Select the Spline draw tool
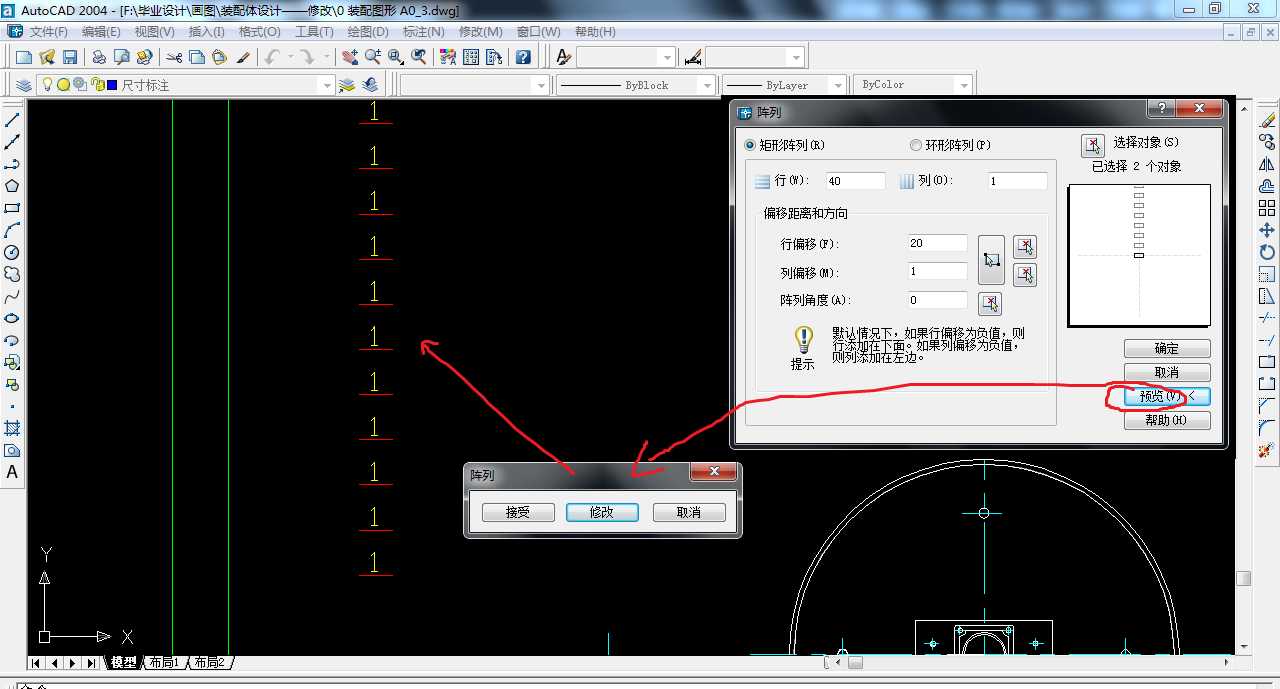Viewport: 1280px width, 689px height. click(12, 296)
